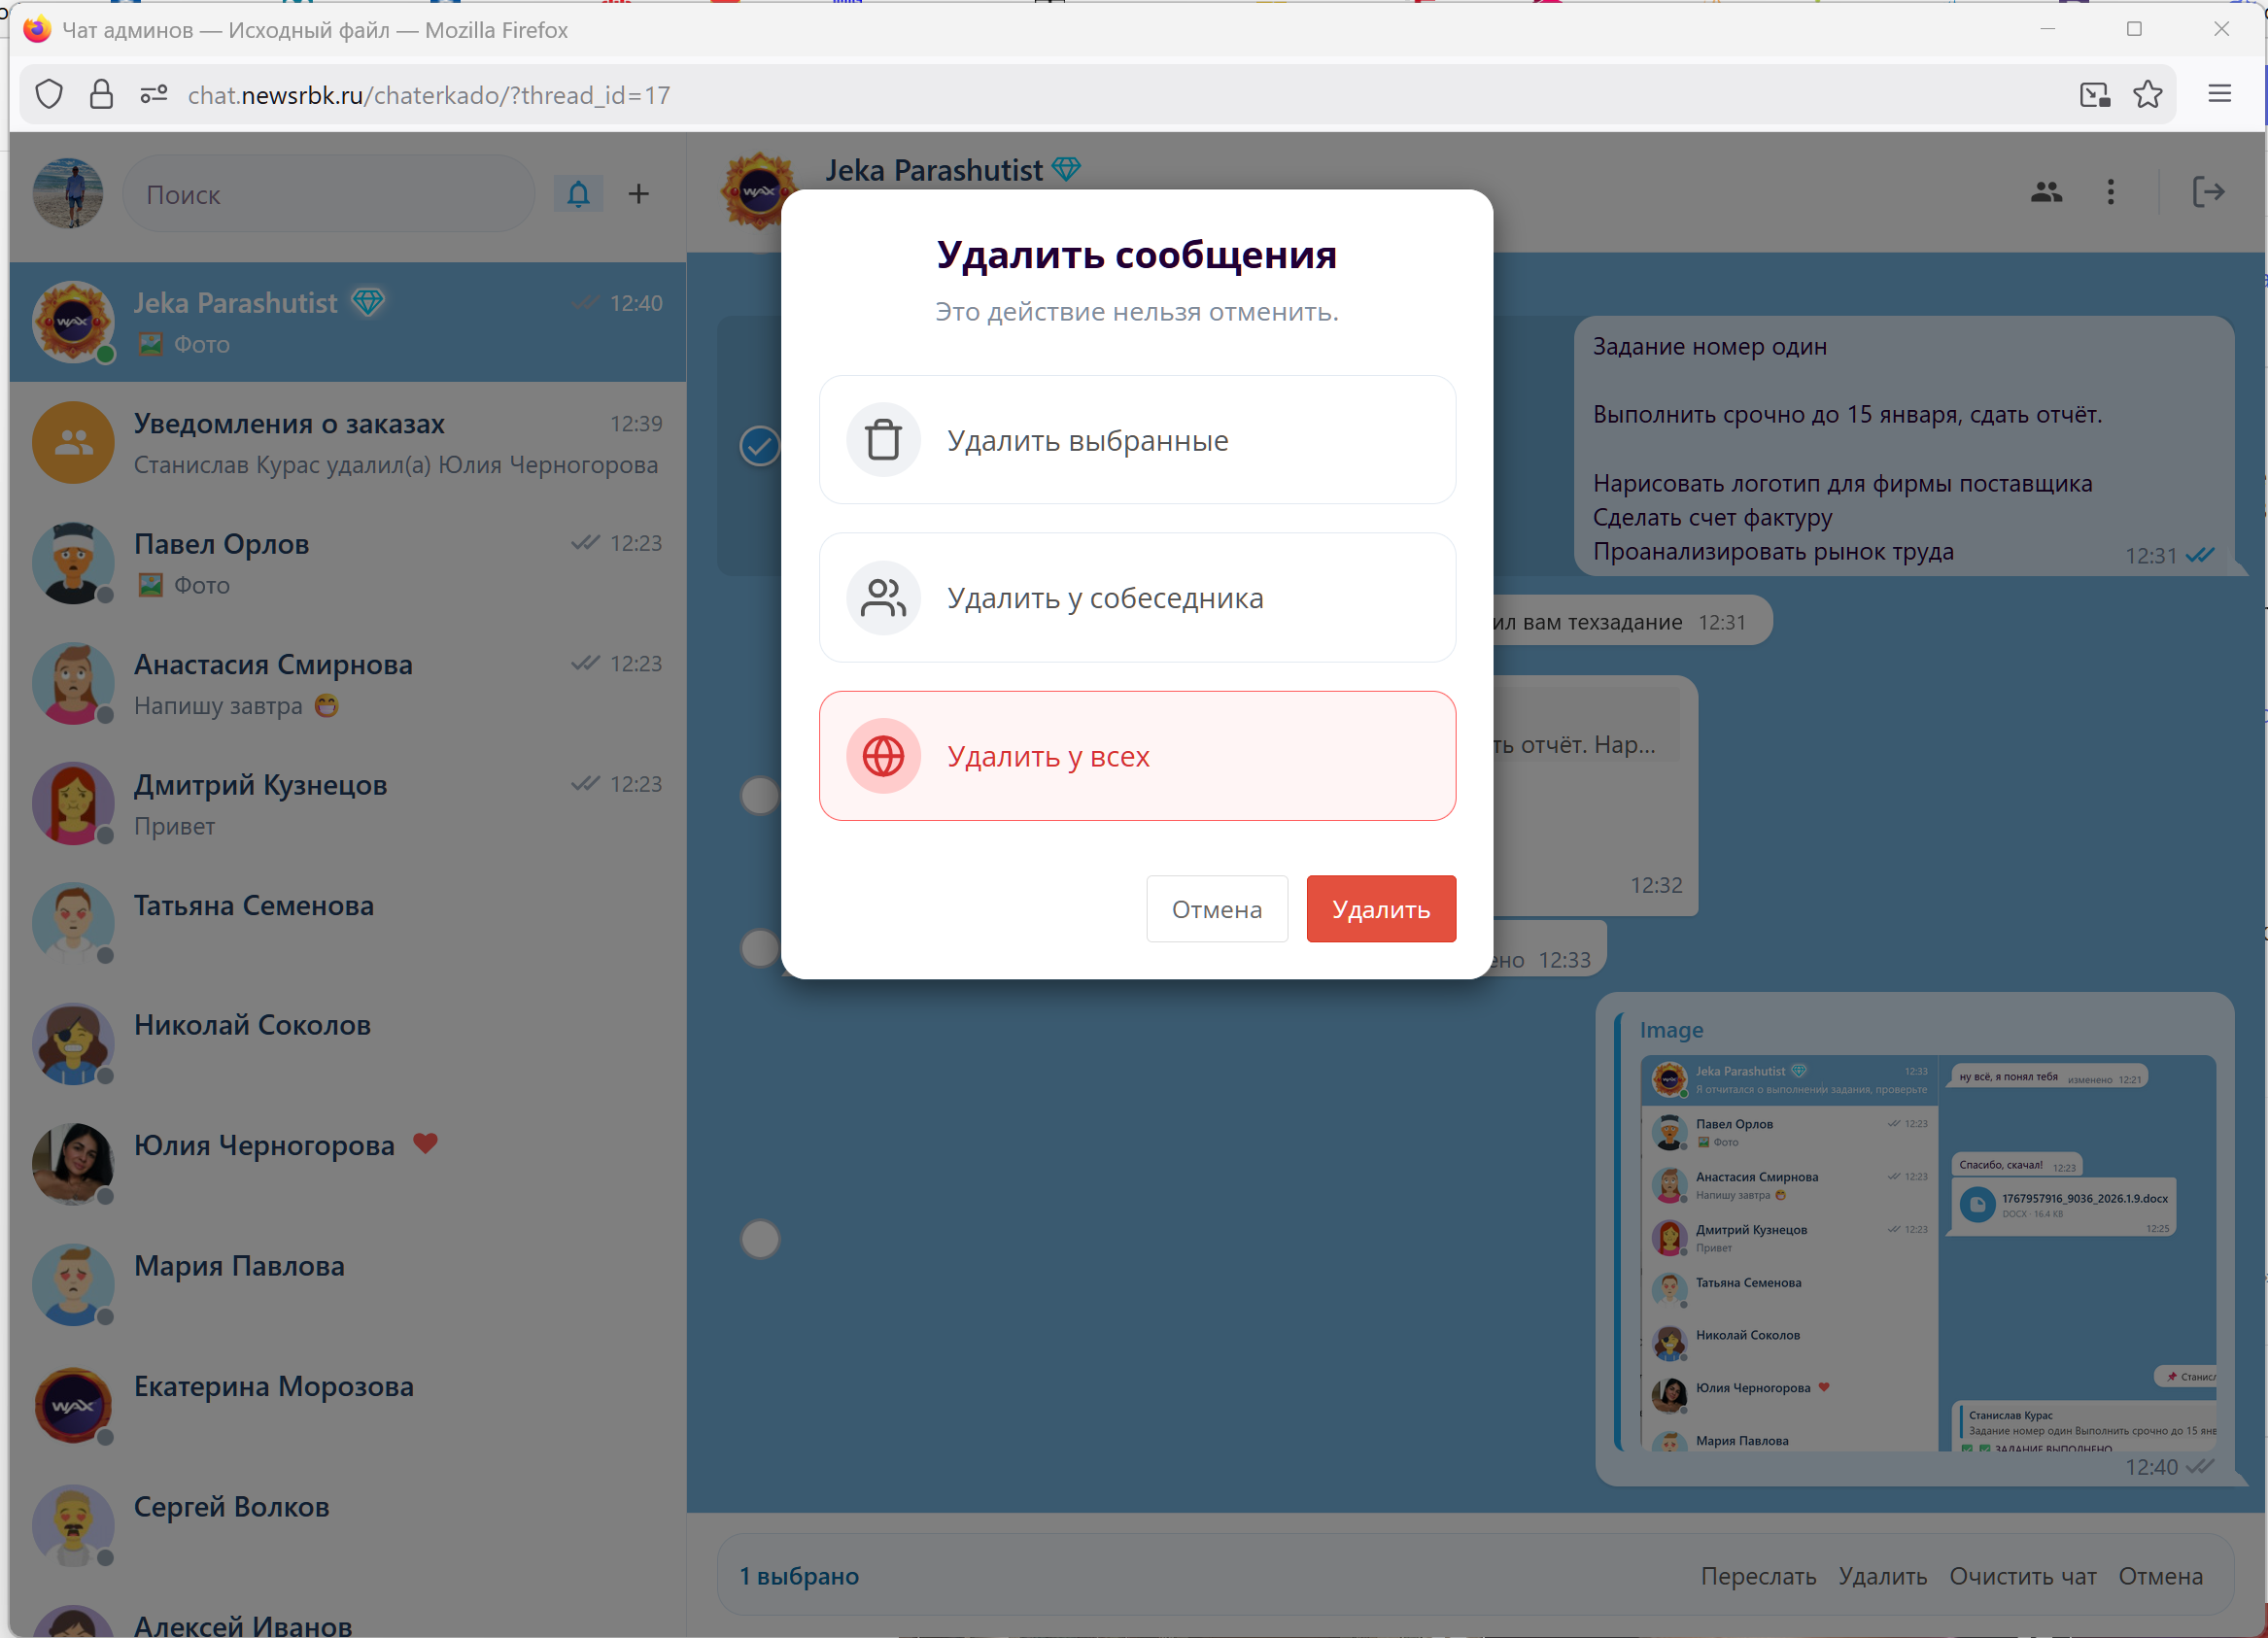Open the screenshot icon in the address bar
The height and width of the screenshot is (1638, 2268).
point(2097,94)
